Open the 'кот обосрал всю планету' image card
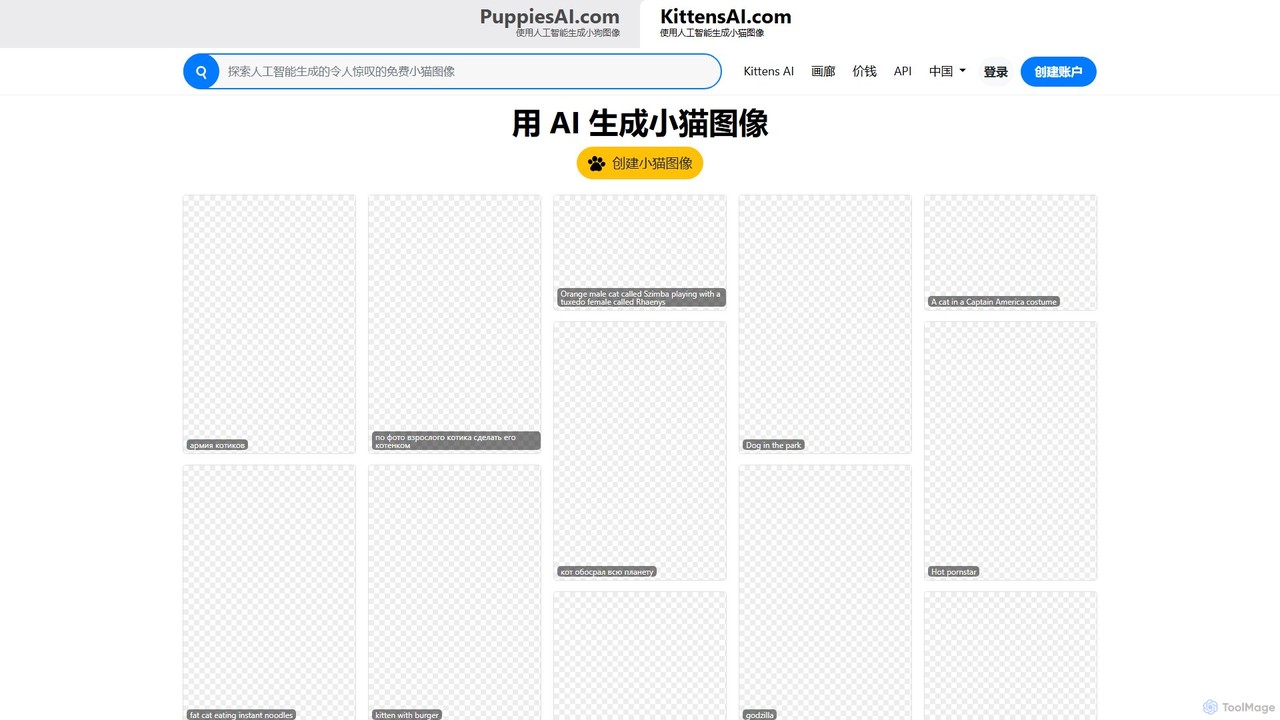1280x720 pixels. pos(640,451)
